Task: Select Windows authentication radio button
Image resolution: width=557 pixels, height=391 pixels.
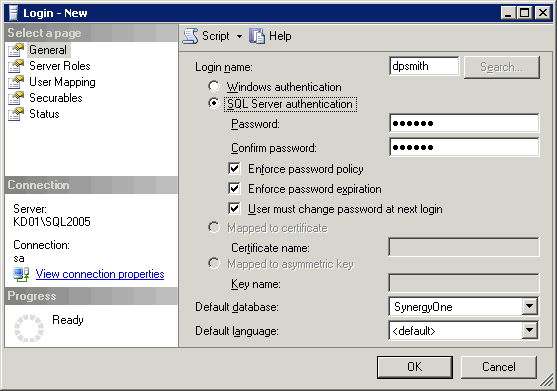Action: coord(214,86)
